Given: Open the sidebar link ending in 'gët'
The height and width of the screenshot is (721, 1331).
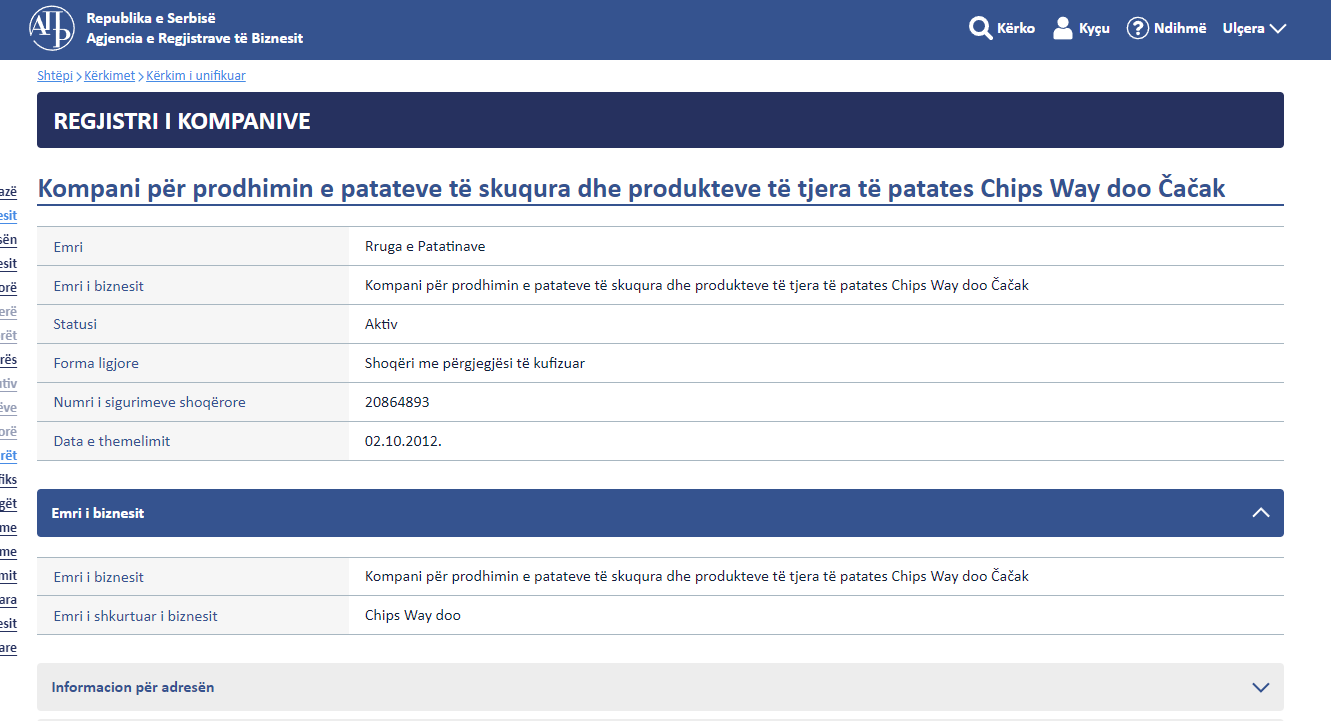Looking at the screenshot, I should [8, 504].
